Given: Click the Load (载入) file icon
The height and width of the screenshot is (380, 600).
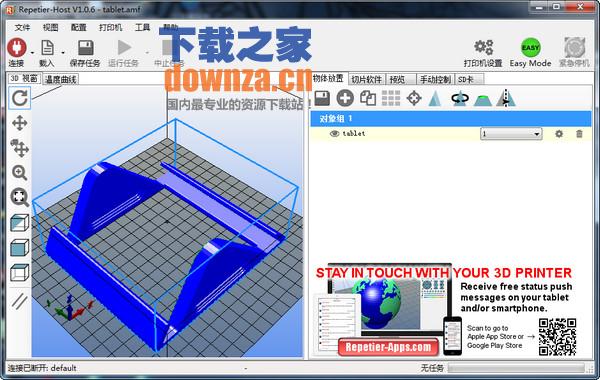Looking at the screenshot, I should 47,48.
